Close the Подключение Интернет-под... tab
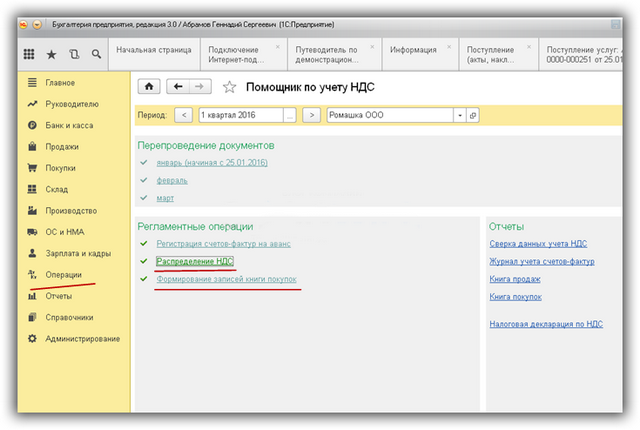Viewport: 640px width, 430px height. 278,47
